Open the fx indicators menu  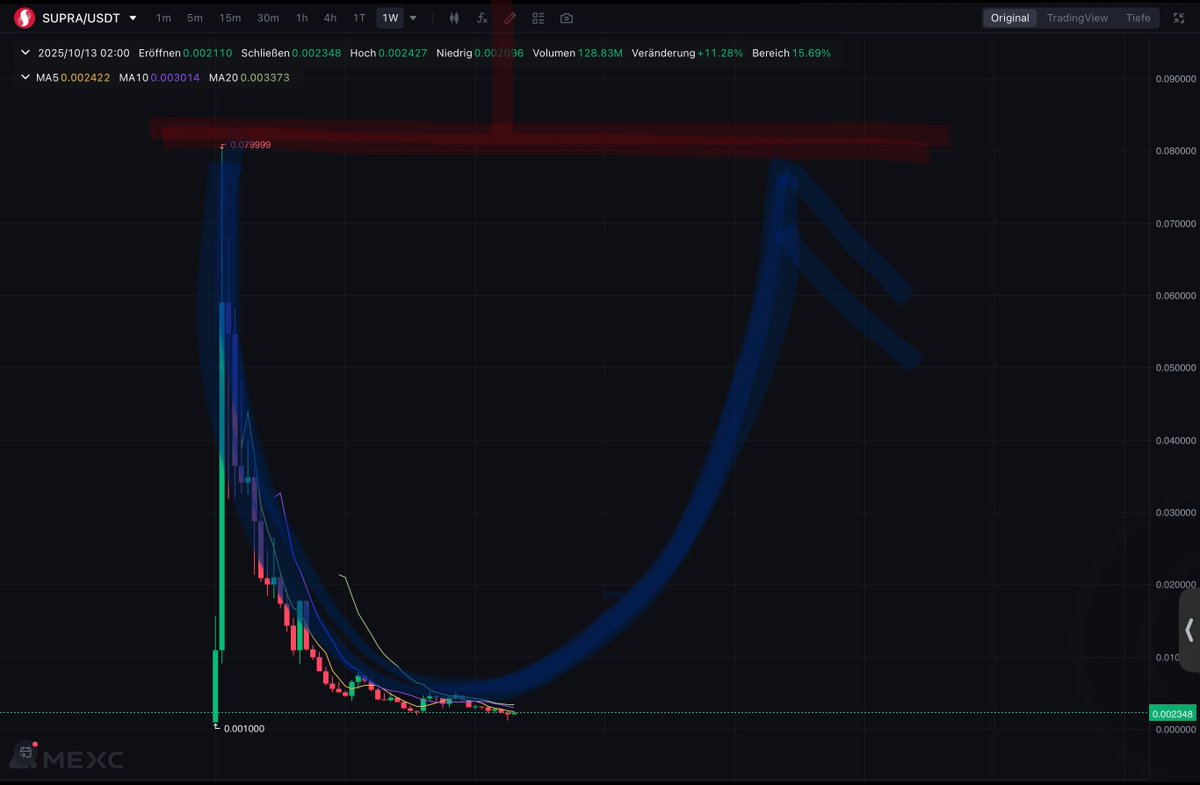(x=482, y=18)
